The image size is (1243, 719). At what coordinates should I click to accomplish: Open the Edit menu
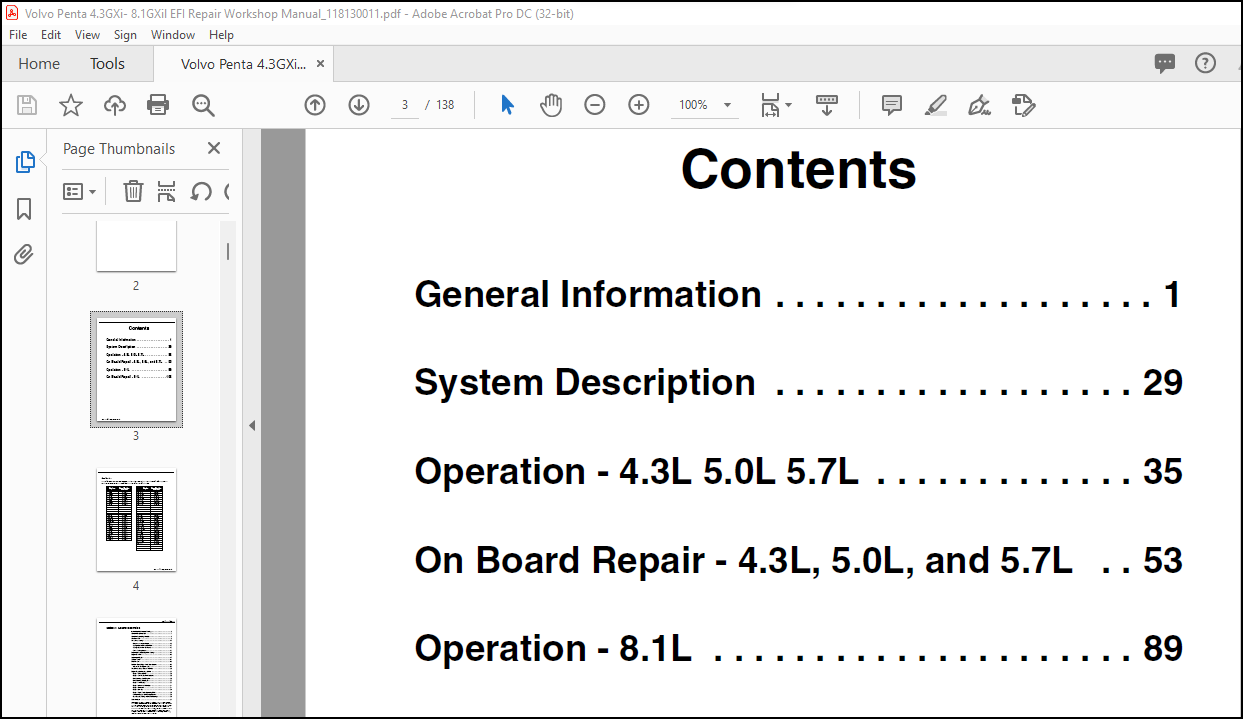(51, 34)
